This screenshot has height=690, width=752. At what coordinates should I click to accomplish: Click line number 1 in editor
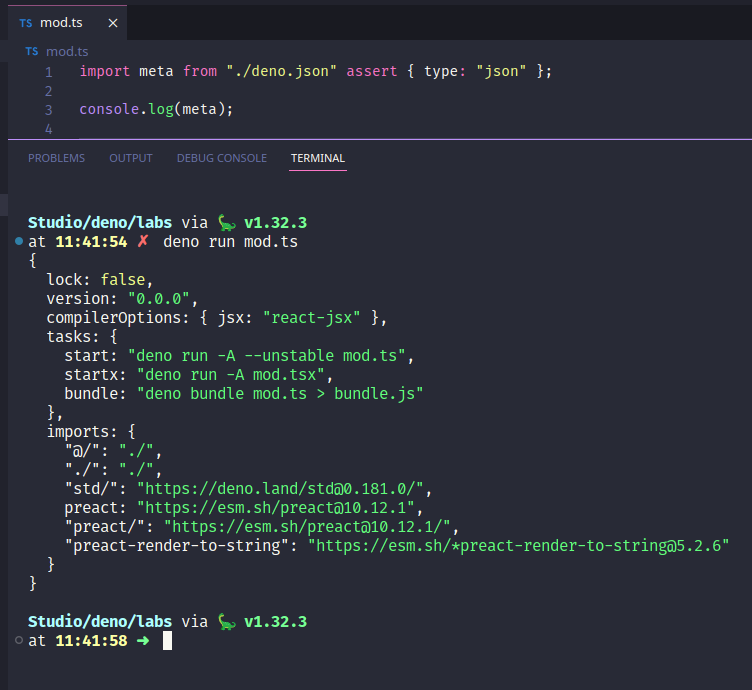48,72
